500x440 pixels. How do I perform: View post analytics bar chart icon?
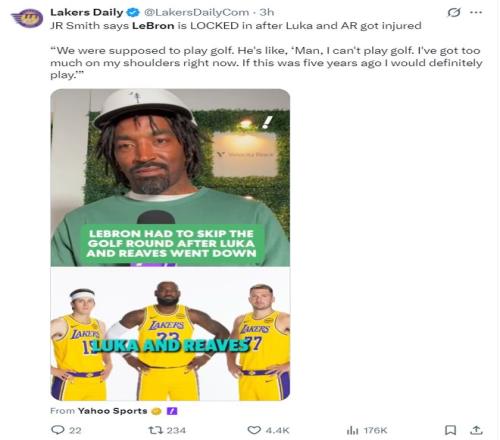click(x=352, y=430)
